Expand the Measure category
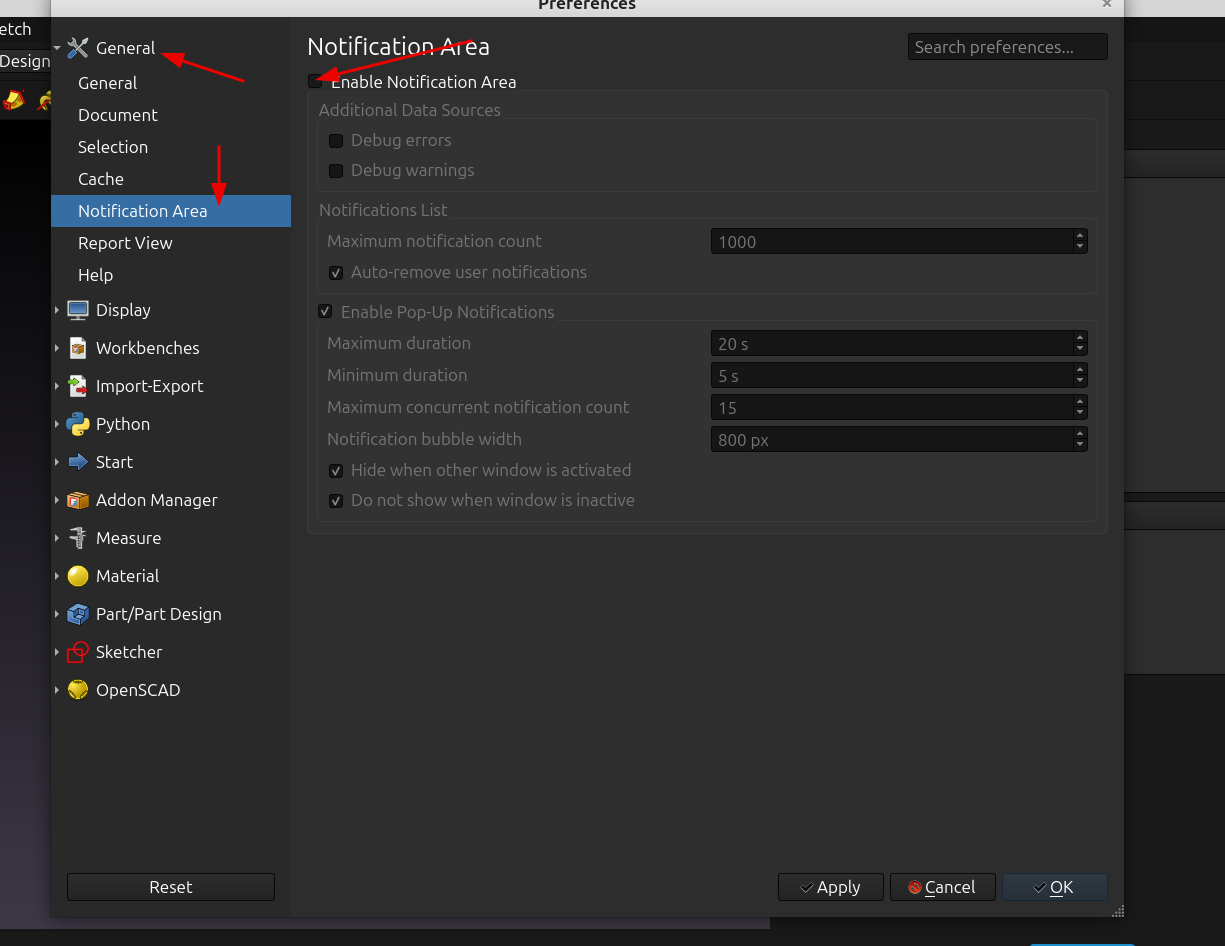Screen dimensions: 1225x946 tap(57, 538)
